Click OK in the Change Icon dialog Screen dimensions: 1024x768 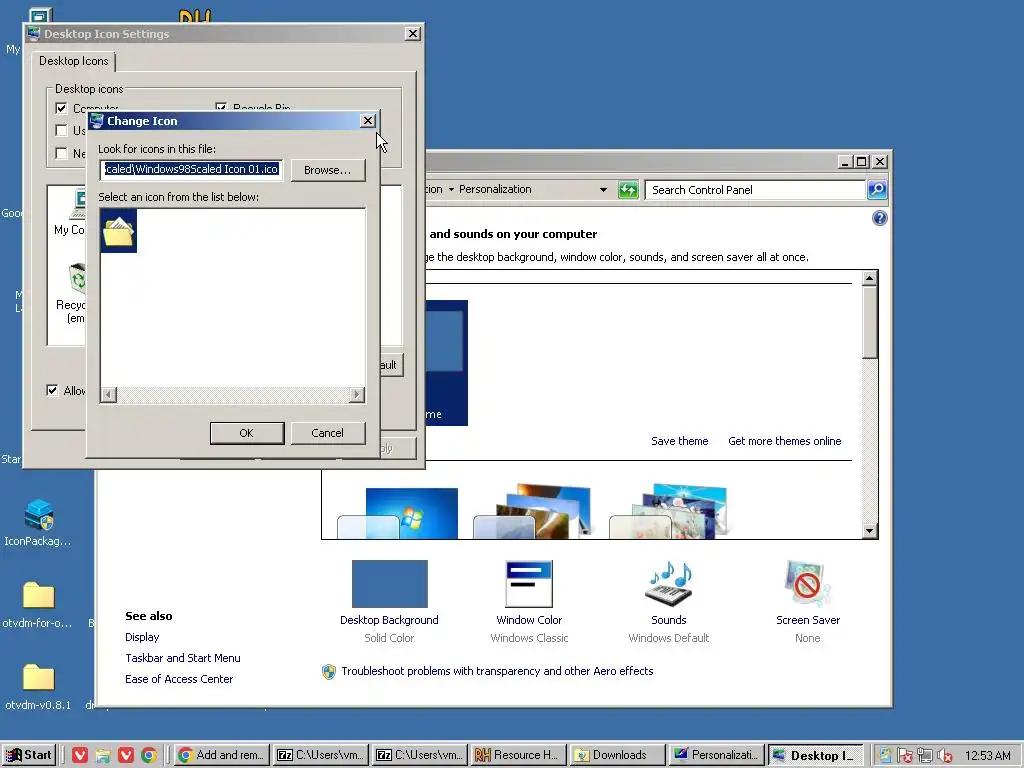(x=247, y=433)
